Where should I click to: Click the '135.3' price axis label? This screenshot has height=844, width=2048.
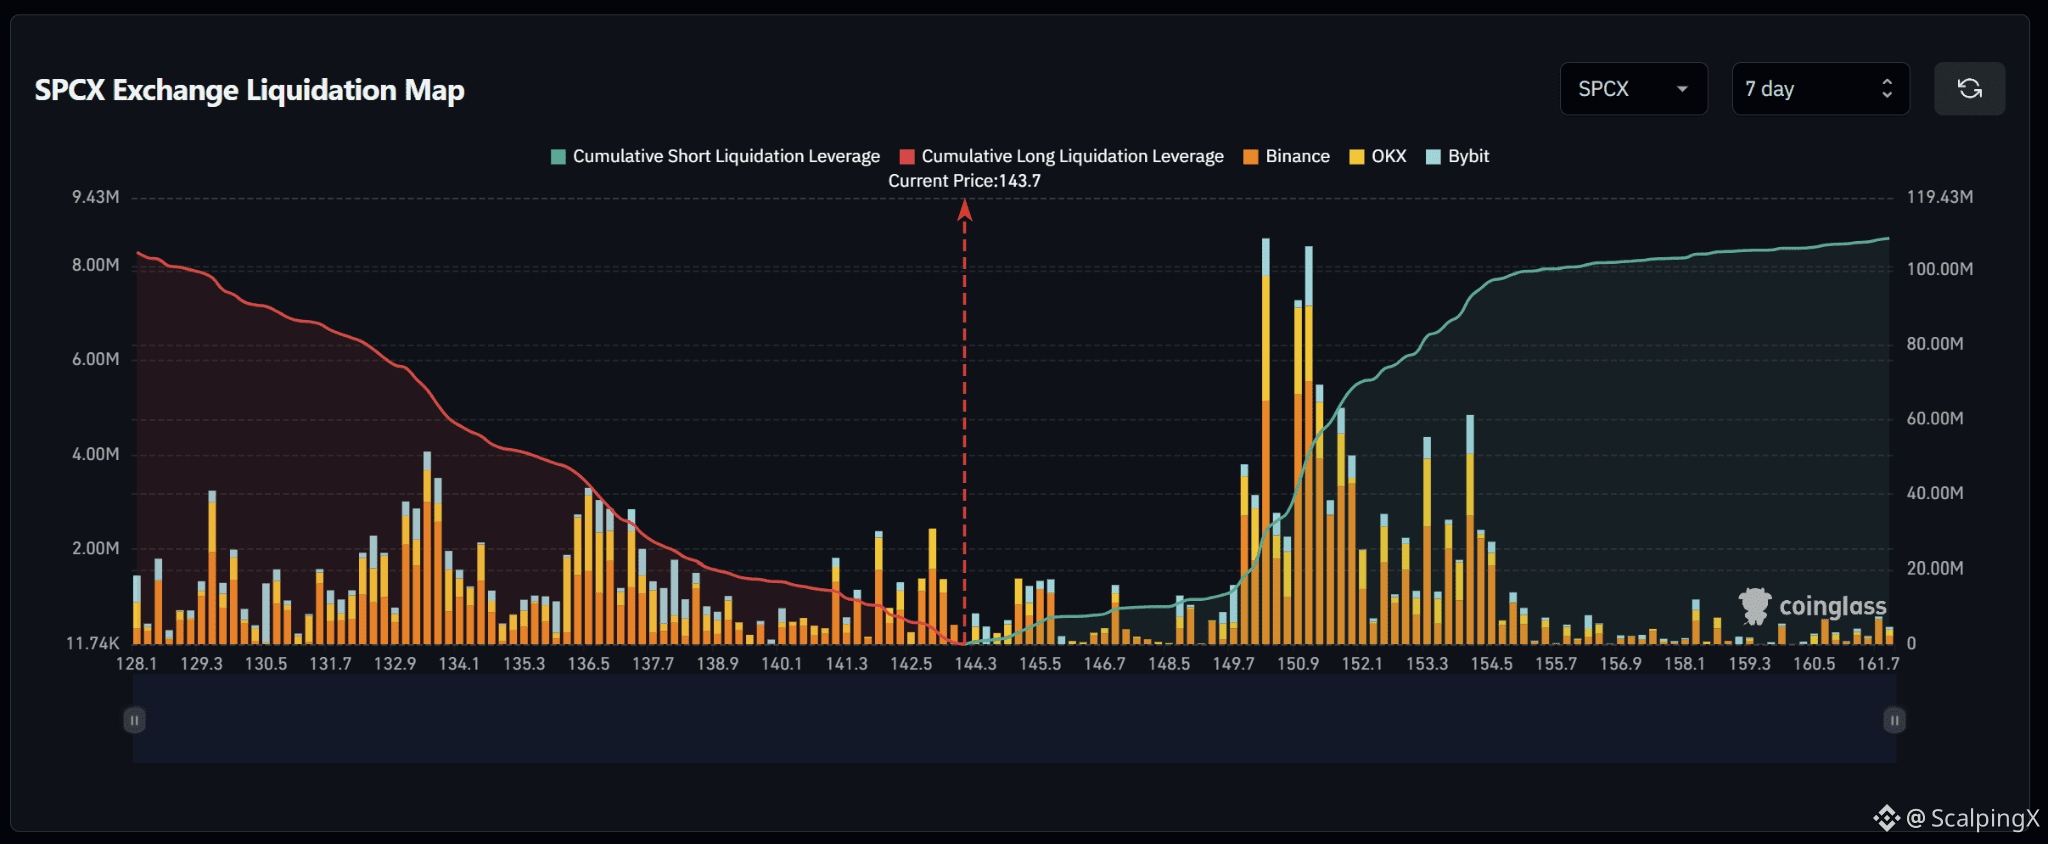coord(524,663)
